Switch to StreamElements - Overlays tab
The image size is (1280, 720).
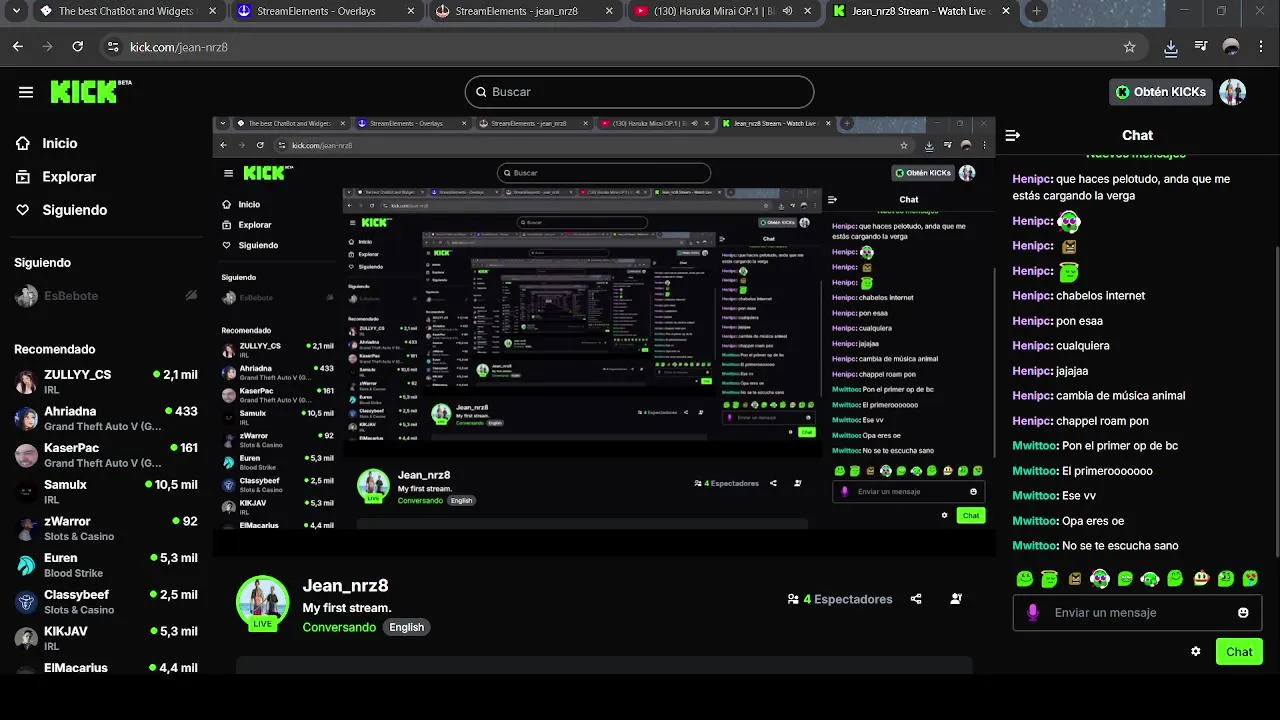(327, 11)
